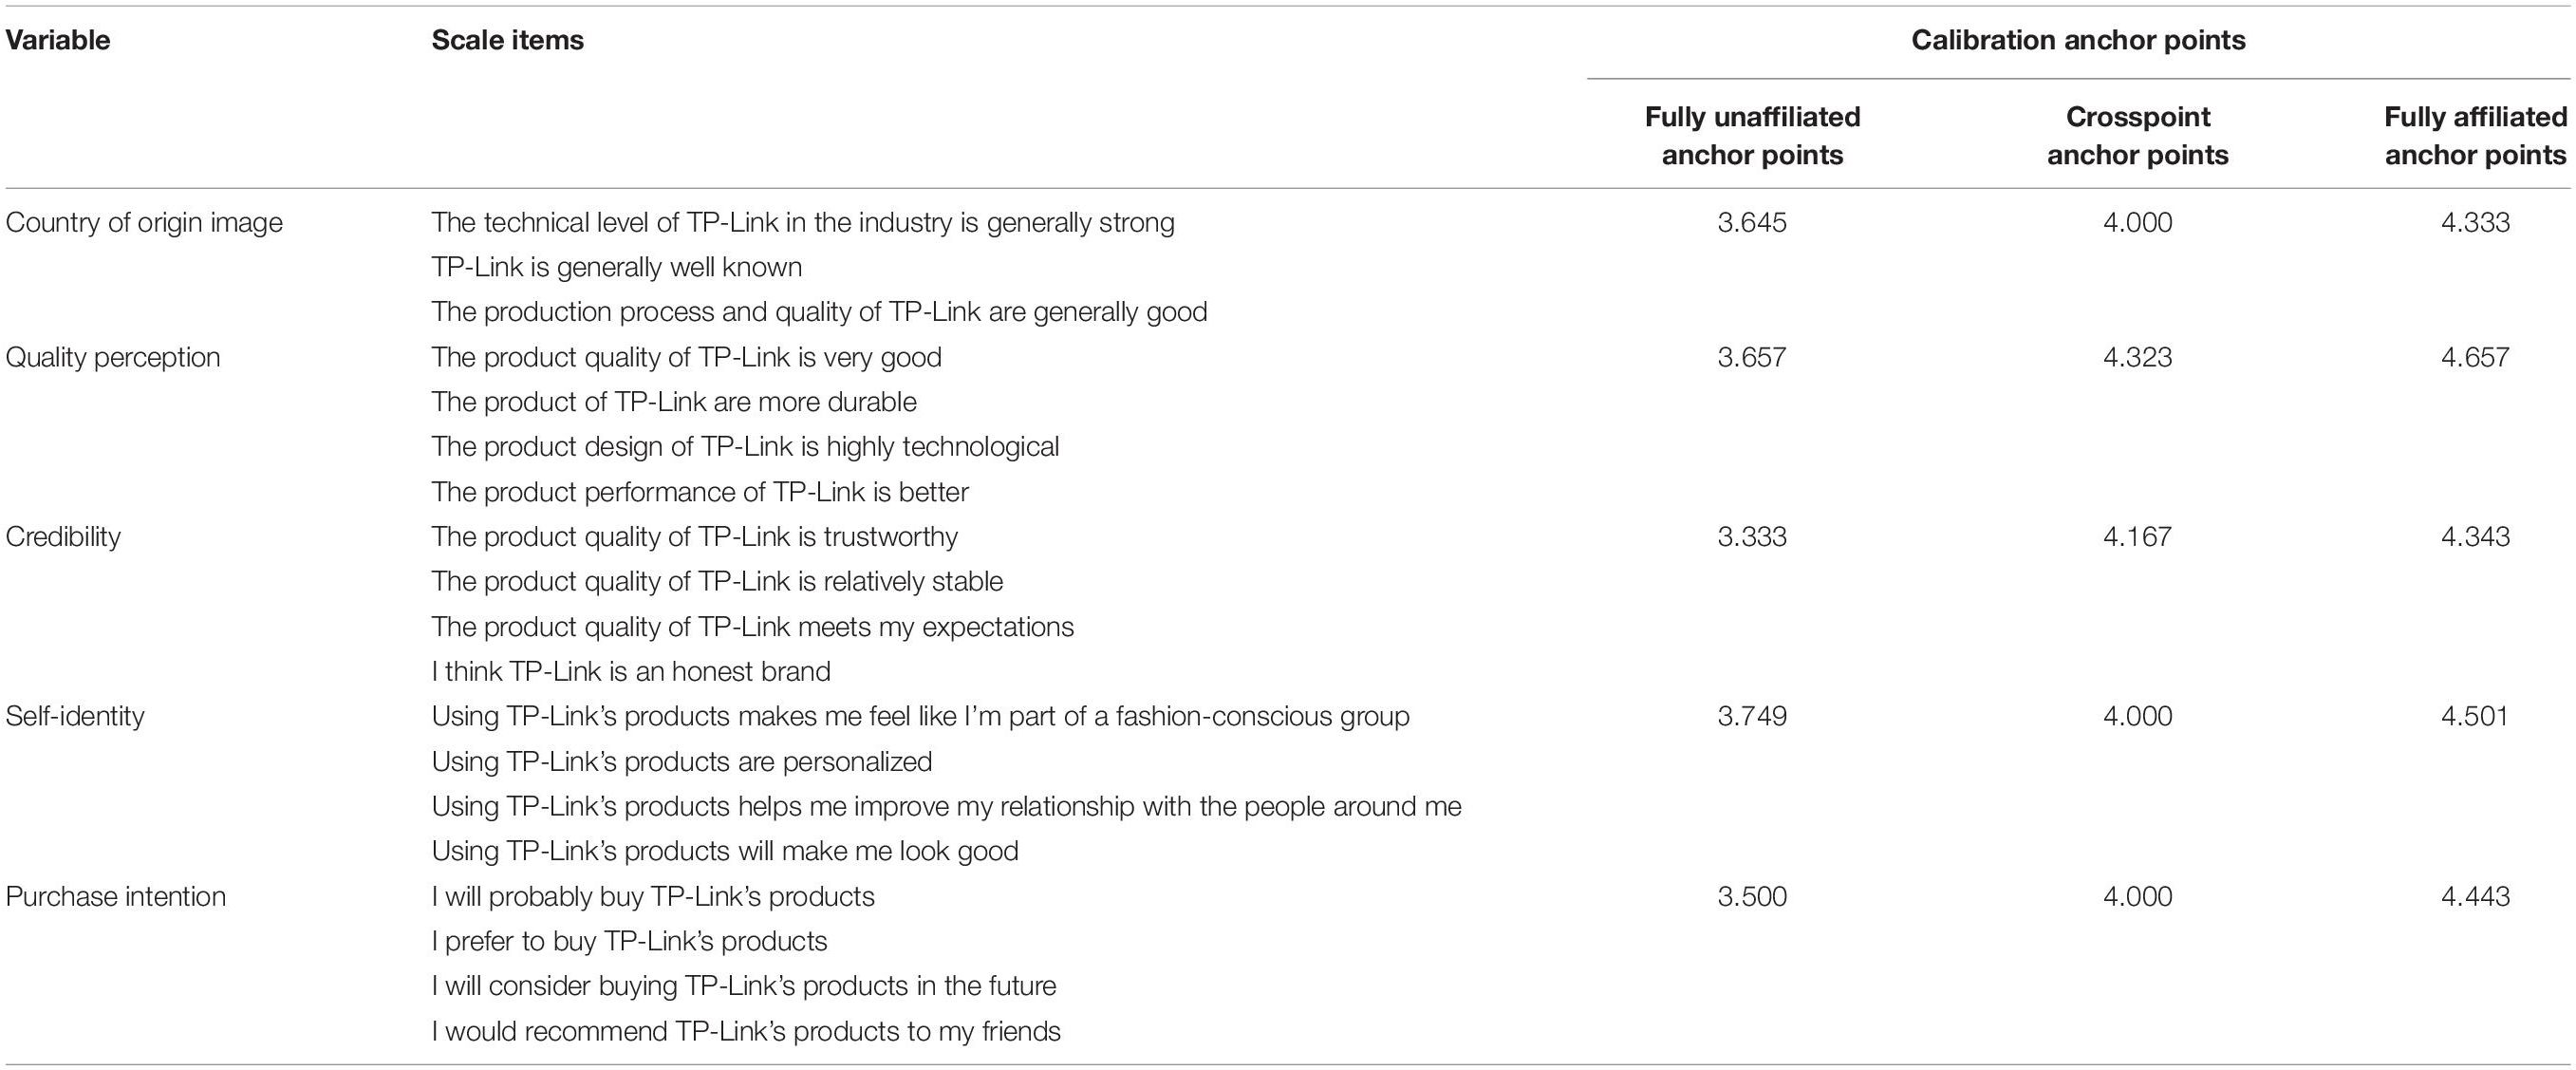2576x1070 pixels.
Task: Click 'I prefer to buy TP-Link's products'
Action: point(630,941)
